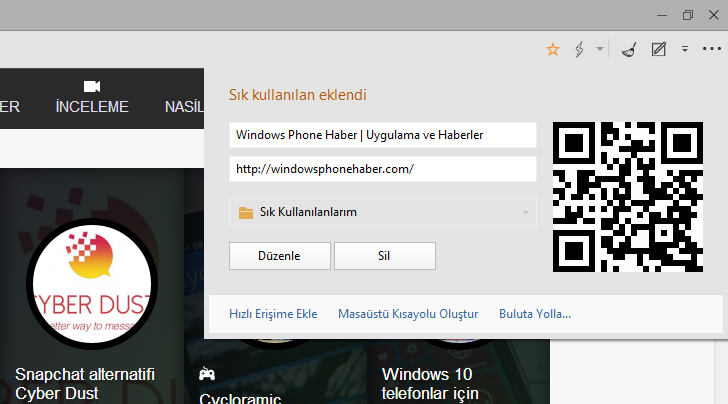Open Windows 10 telefonlar için article

430,384
